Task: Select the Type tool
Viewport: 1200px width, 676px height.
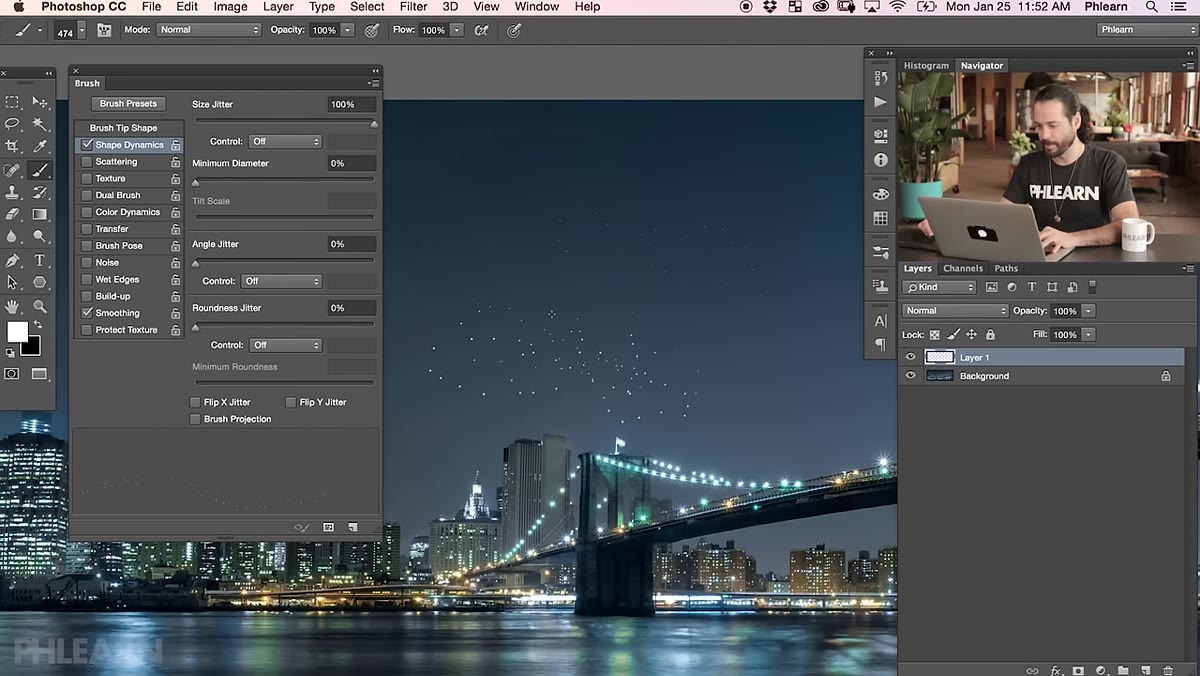Action: point(40,260)
